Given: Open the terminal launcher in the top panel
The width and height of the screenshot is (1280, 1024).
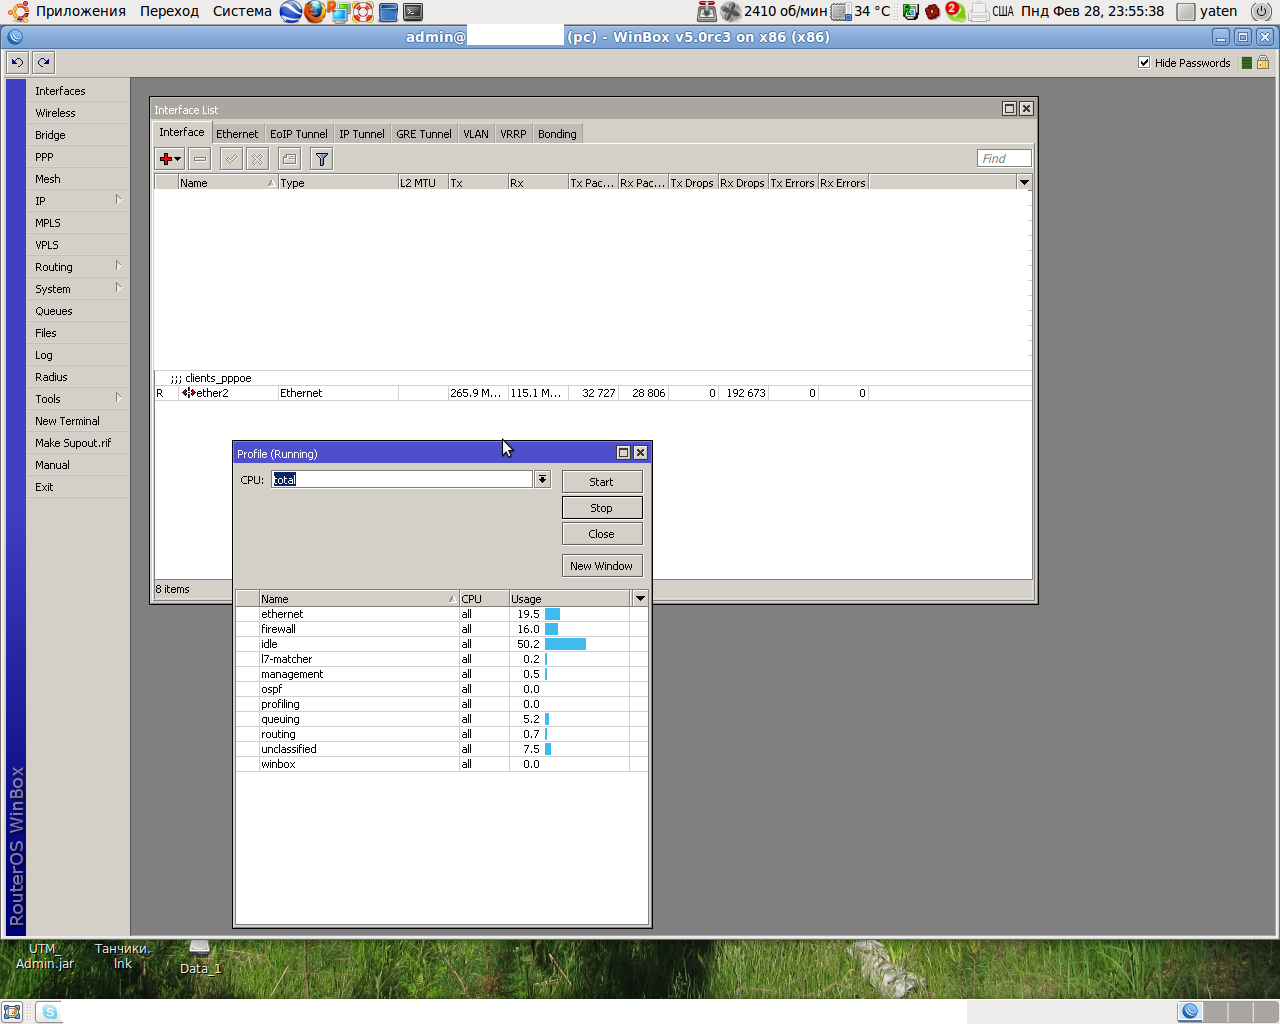Looking at the screenshot, I should pos(413,12).
